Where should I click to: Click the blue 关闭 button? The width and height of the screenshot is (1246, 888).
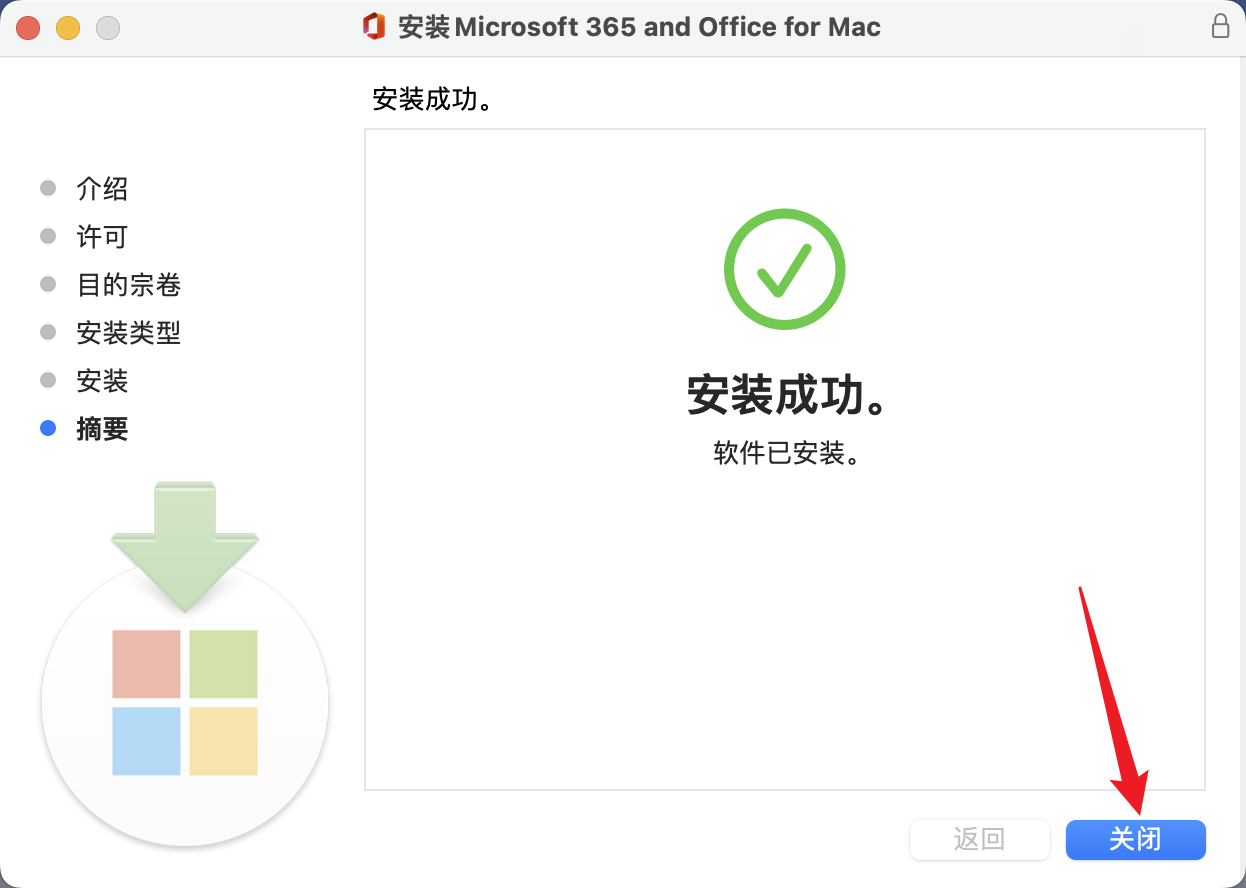(1136, 839)
